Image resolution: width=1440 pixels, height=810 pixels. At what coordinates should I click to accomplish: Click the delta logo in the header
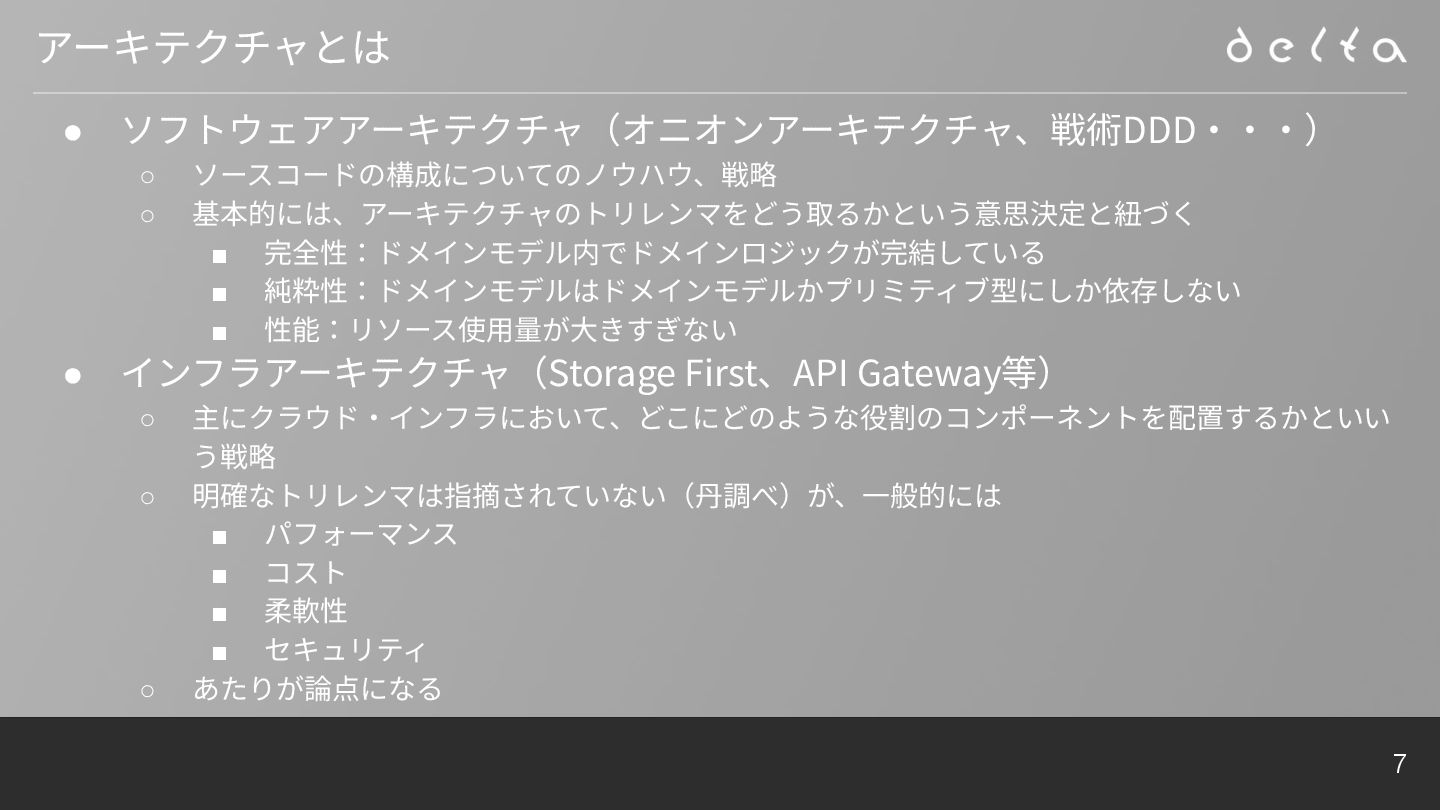pyautogui.click(x=1316, y=46)
